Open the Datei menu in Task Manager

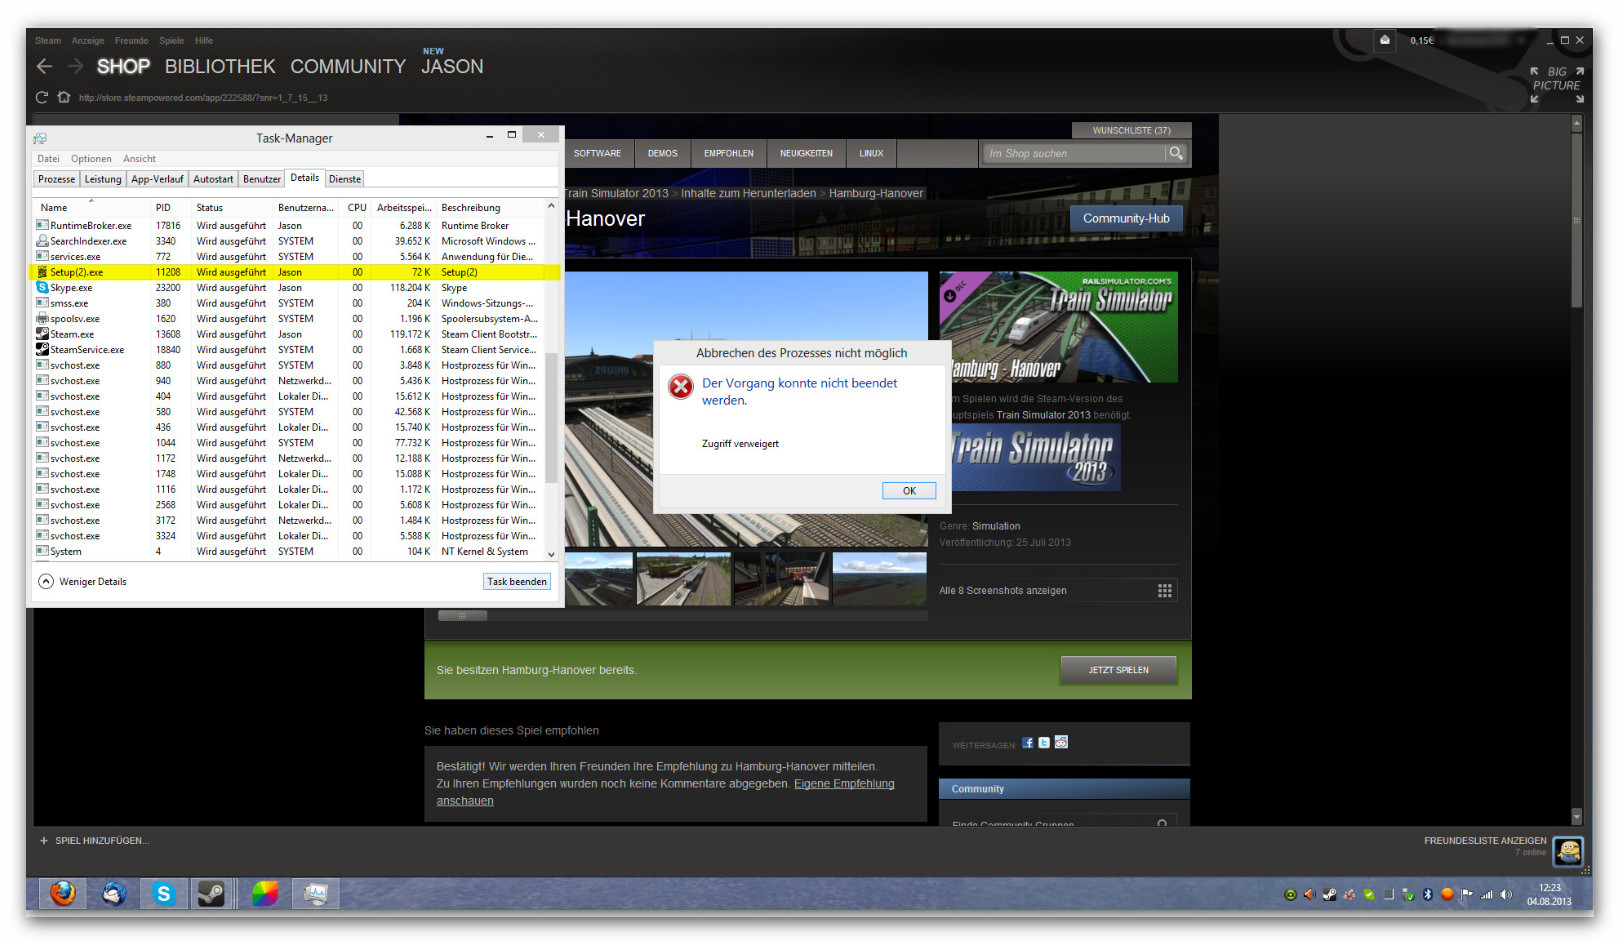[48, 158]
